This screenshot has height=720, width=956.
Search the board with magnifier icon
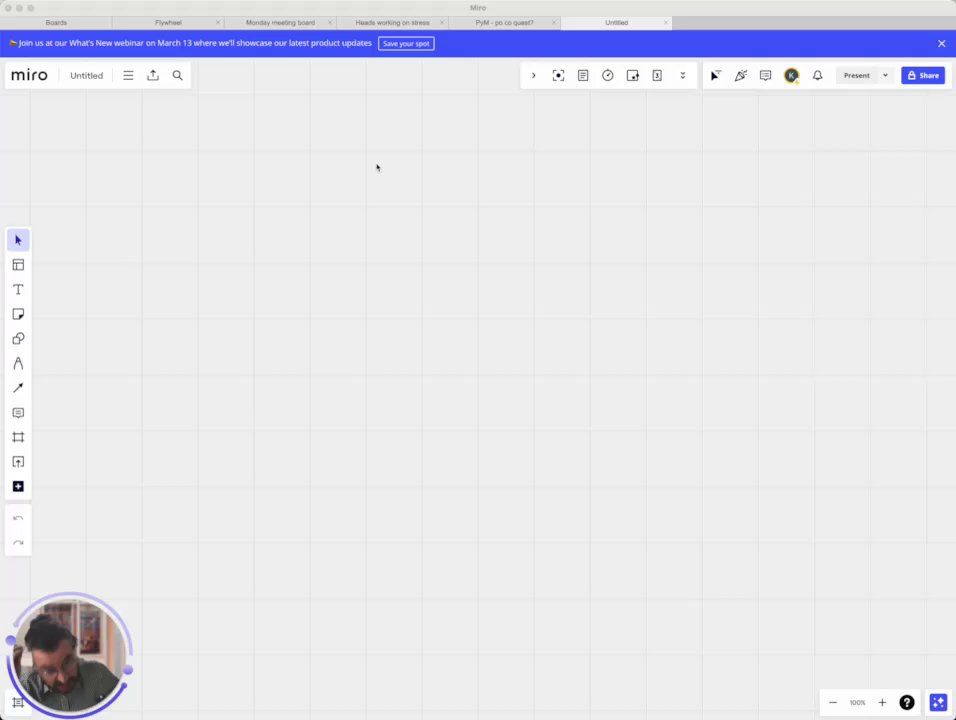coord(177,76)
